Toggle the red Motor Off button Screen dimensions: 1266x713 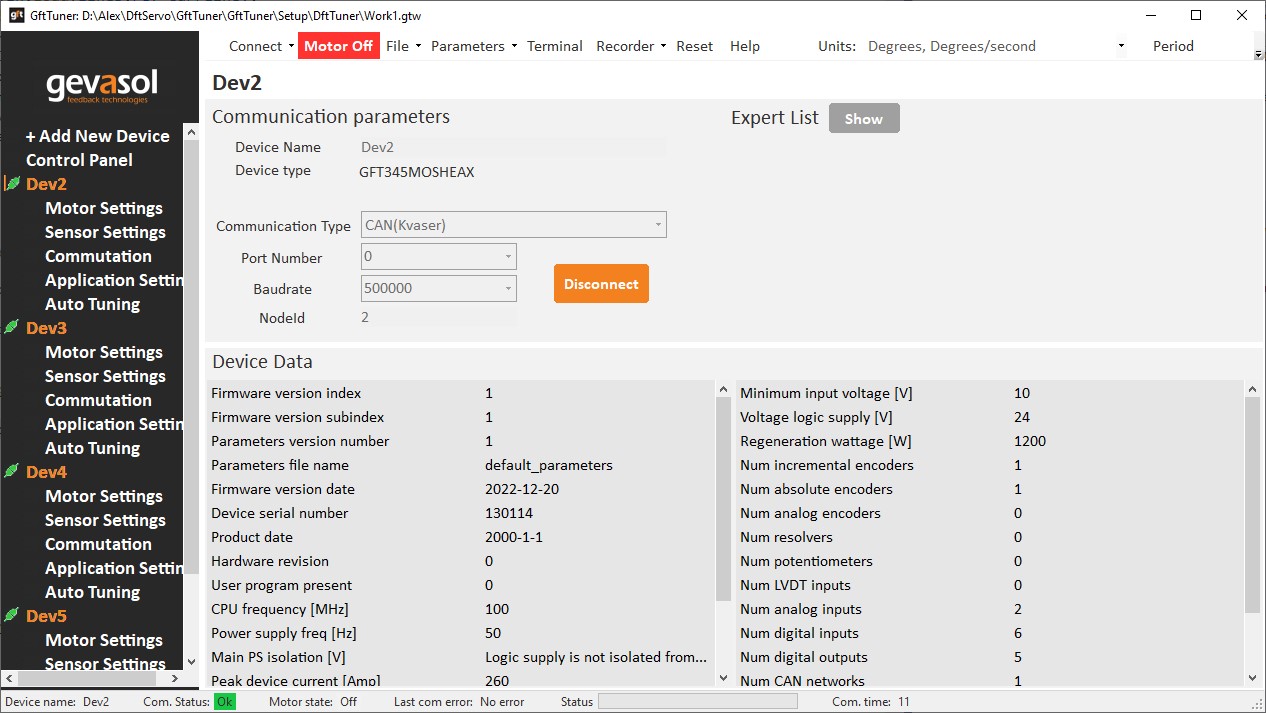338,46
